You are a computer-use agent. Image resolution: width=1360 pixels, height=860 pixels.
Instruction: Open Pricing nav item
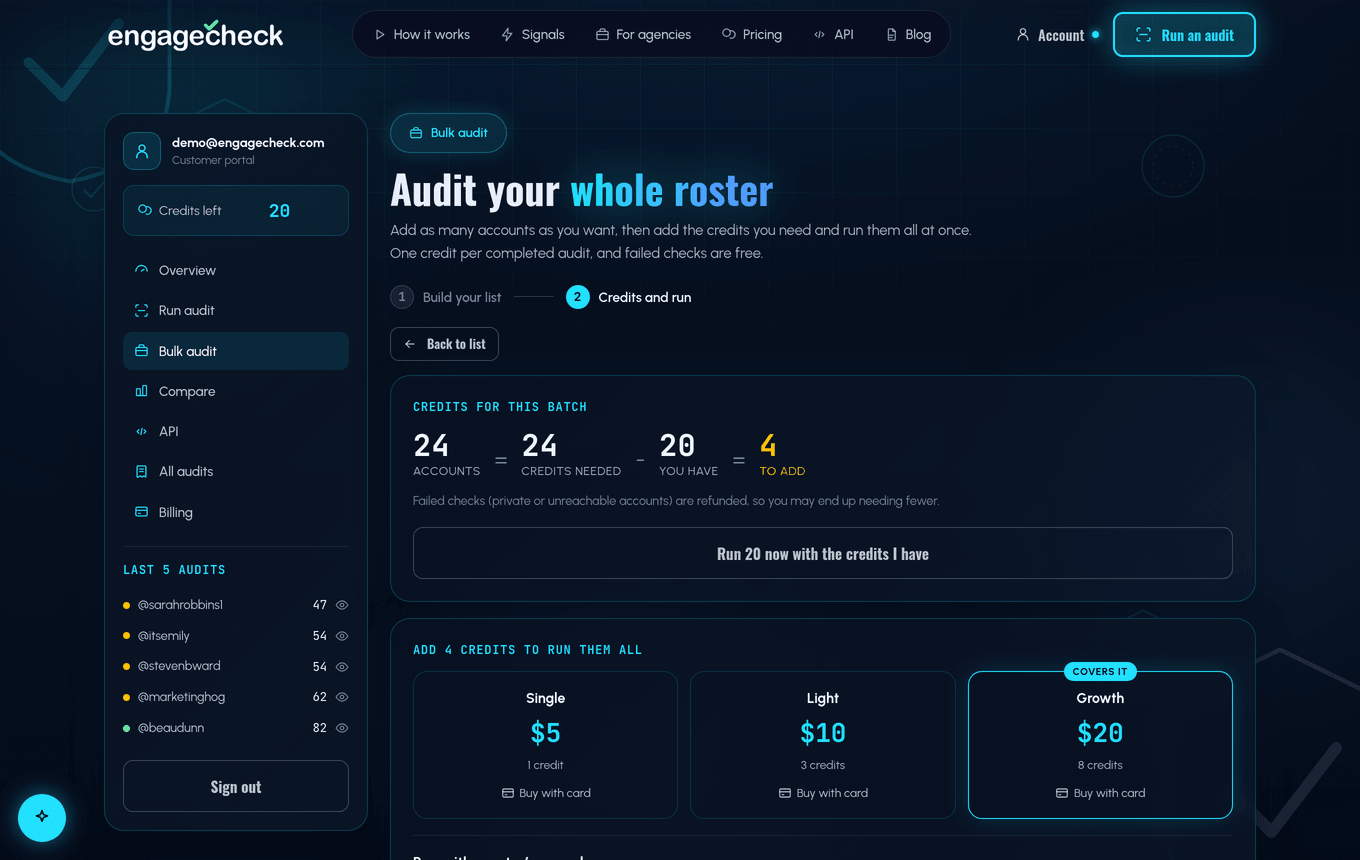click(752, 34)
